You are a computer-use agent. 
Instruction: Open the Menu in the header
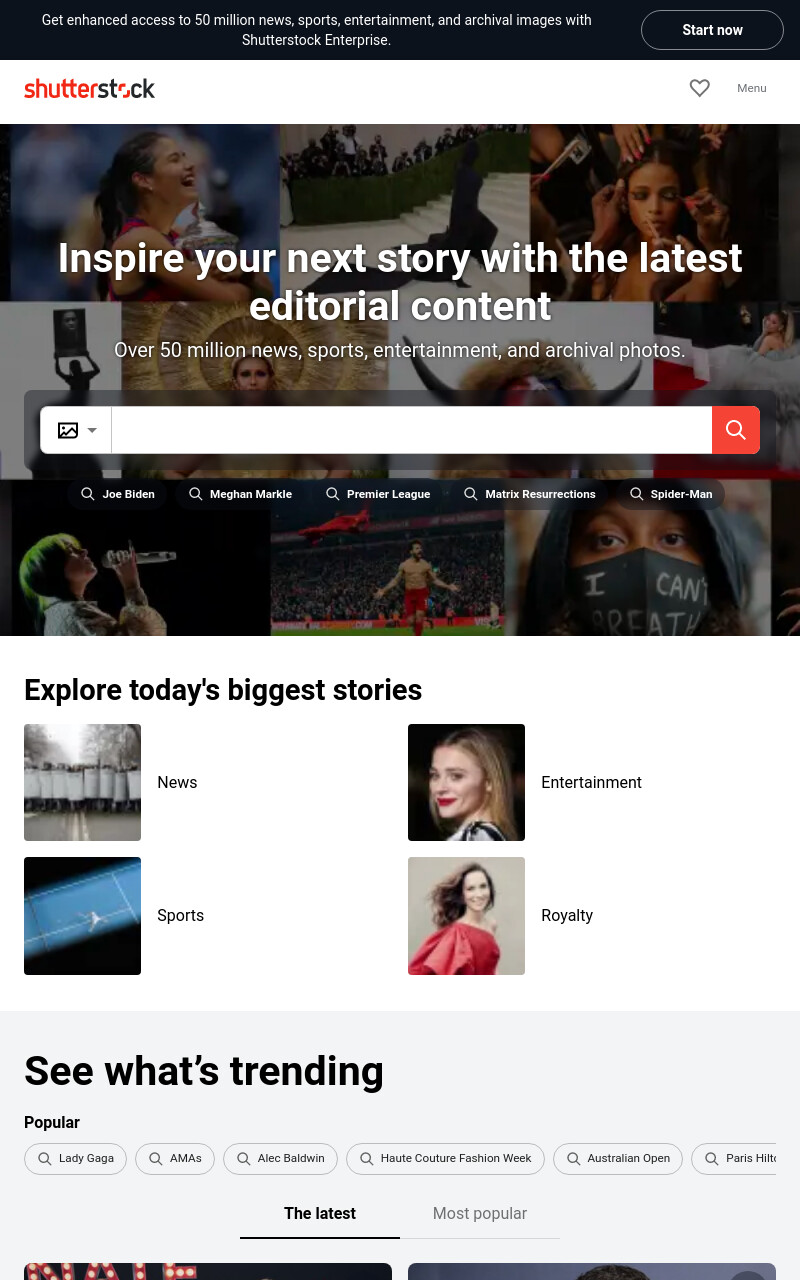pos(752,88)
